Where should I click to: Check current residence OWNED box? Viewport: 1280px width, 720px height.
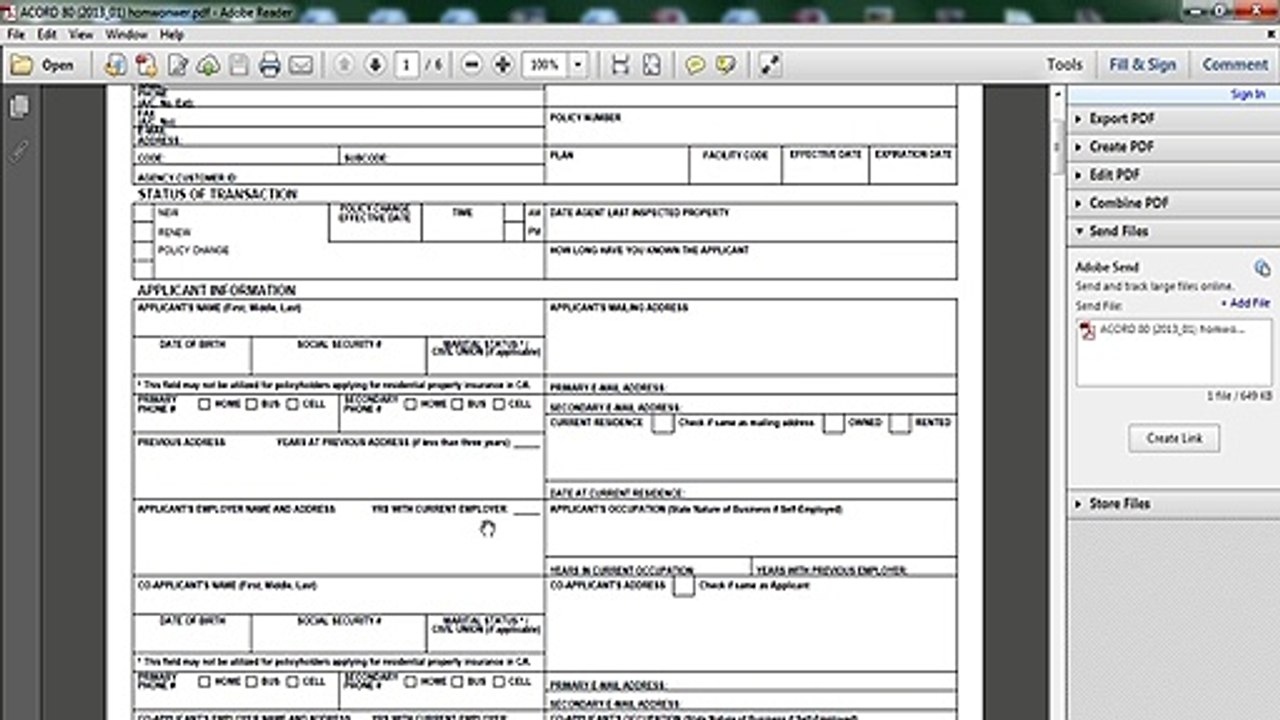click(834, 423)
